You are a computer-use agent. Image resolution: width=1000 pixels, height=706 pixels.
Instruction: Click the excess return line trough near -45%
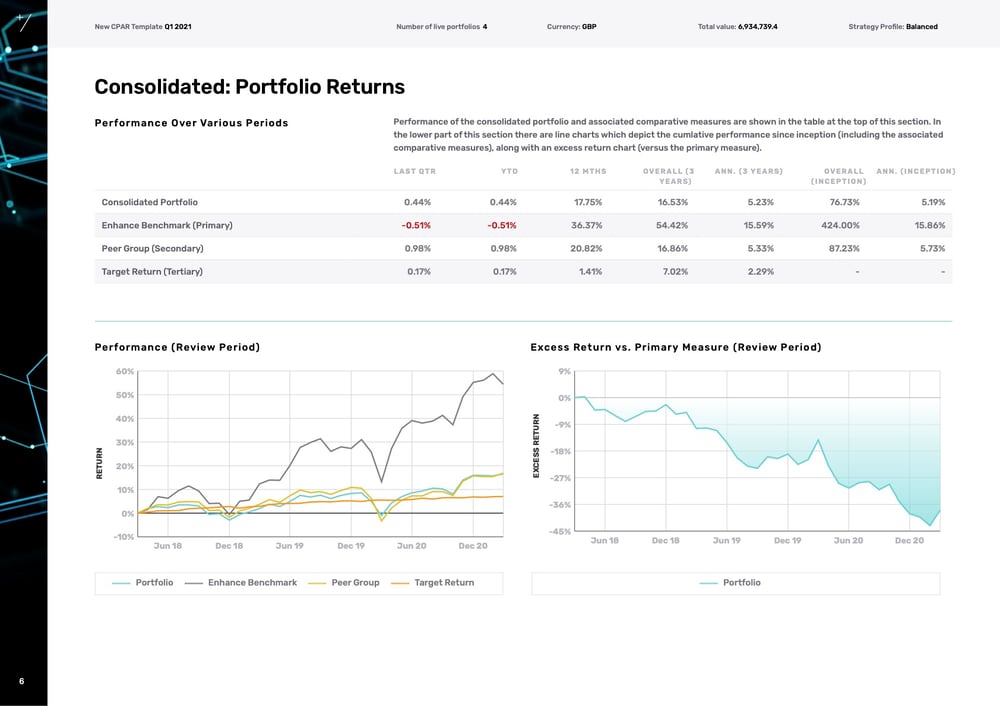click(x=930, y=525)
